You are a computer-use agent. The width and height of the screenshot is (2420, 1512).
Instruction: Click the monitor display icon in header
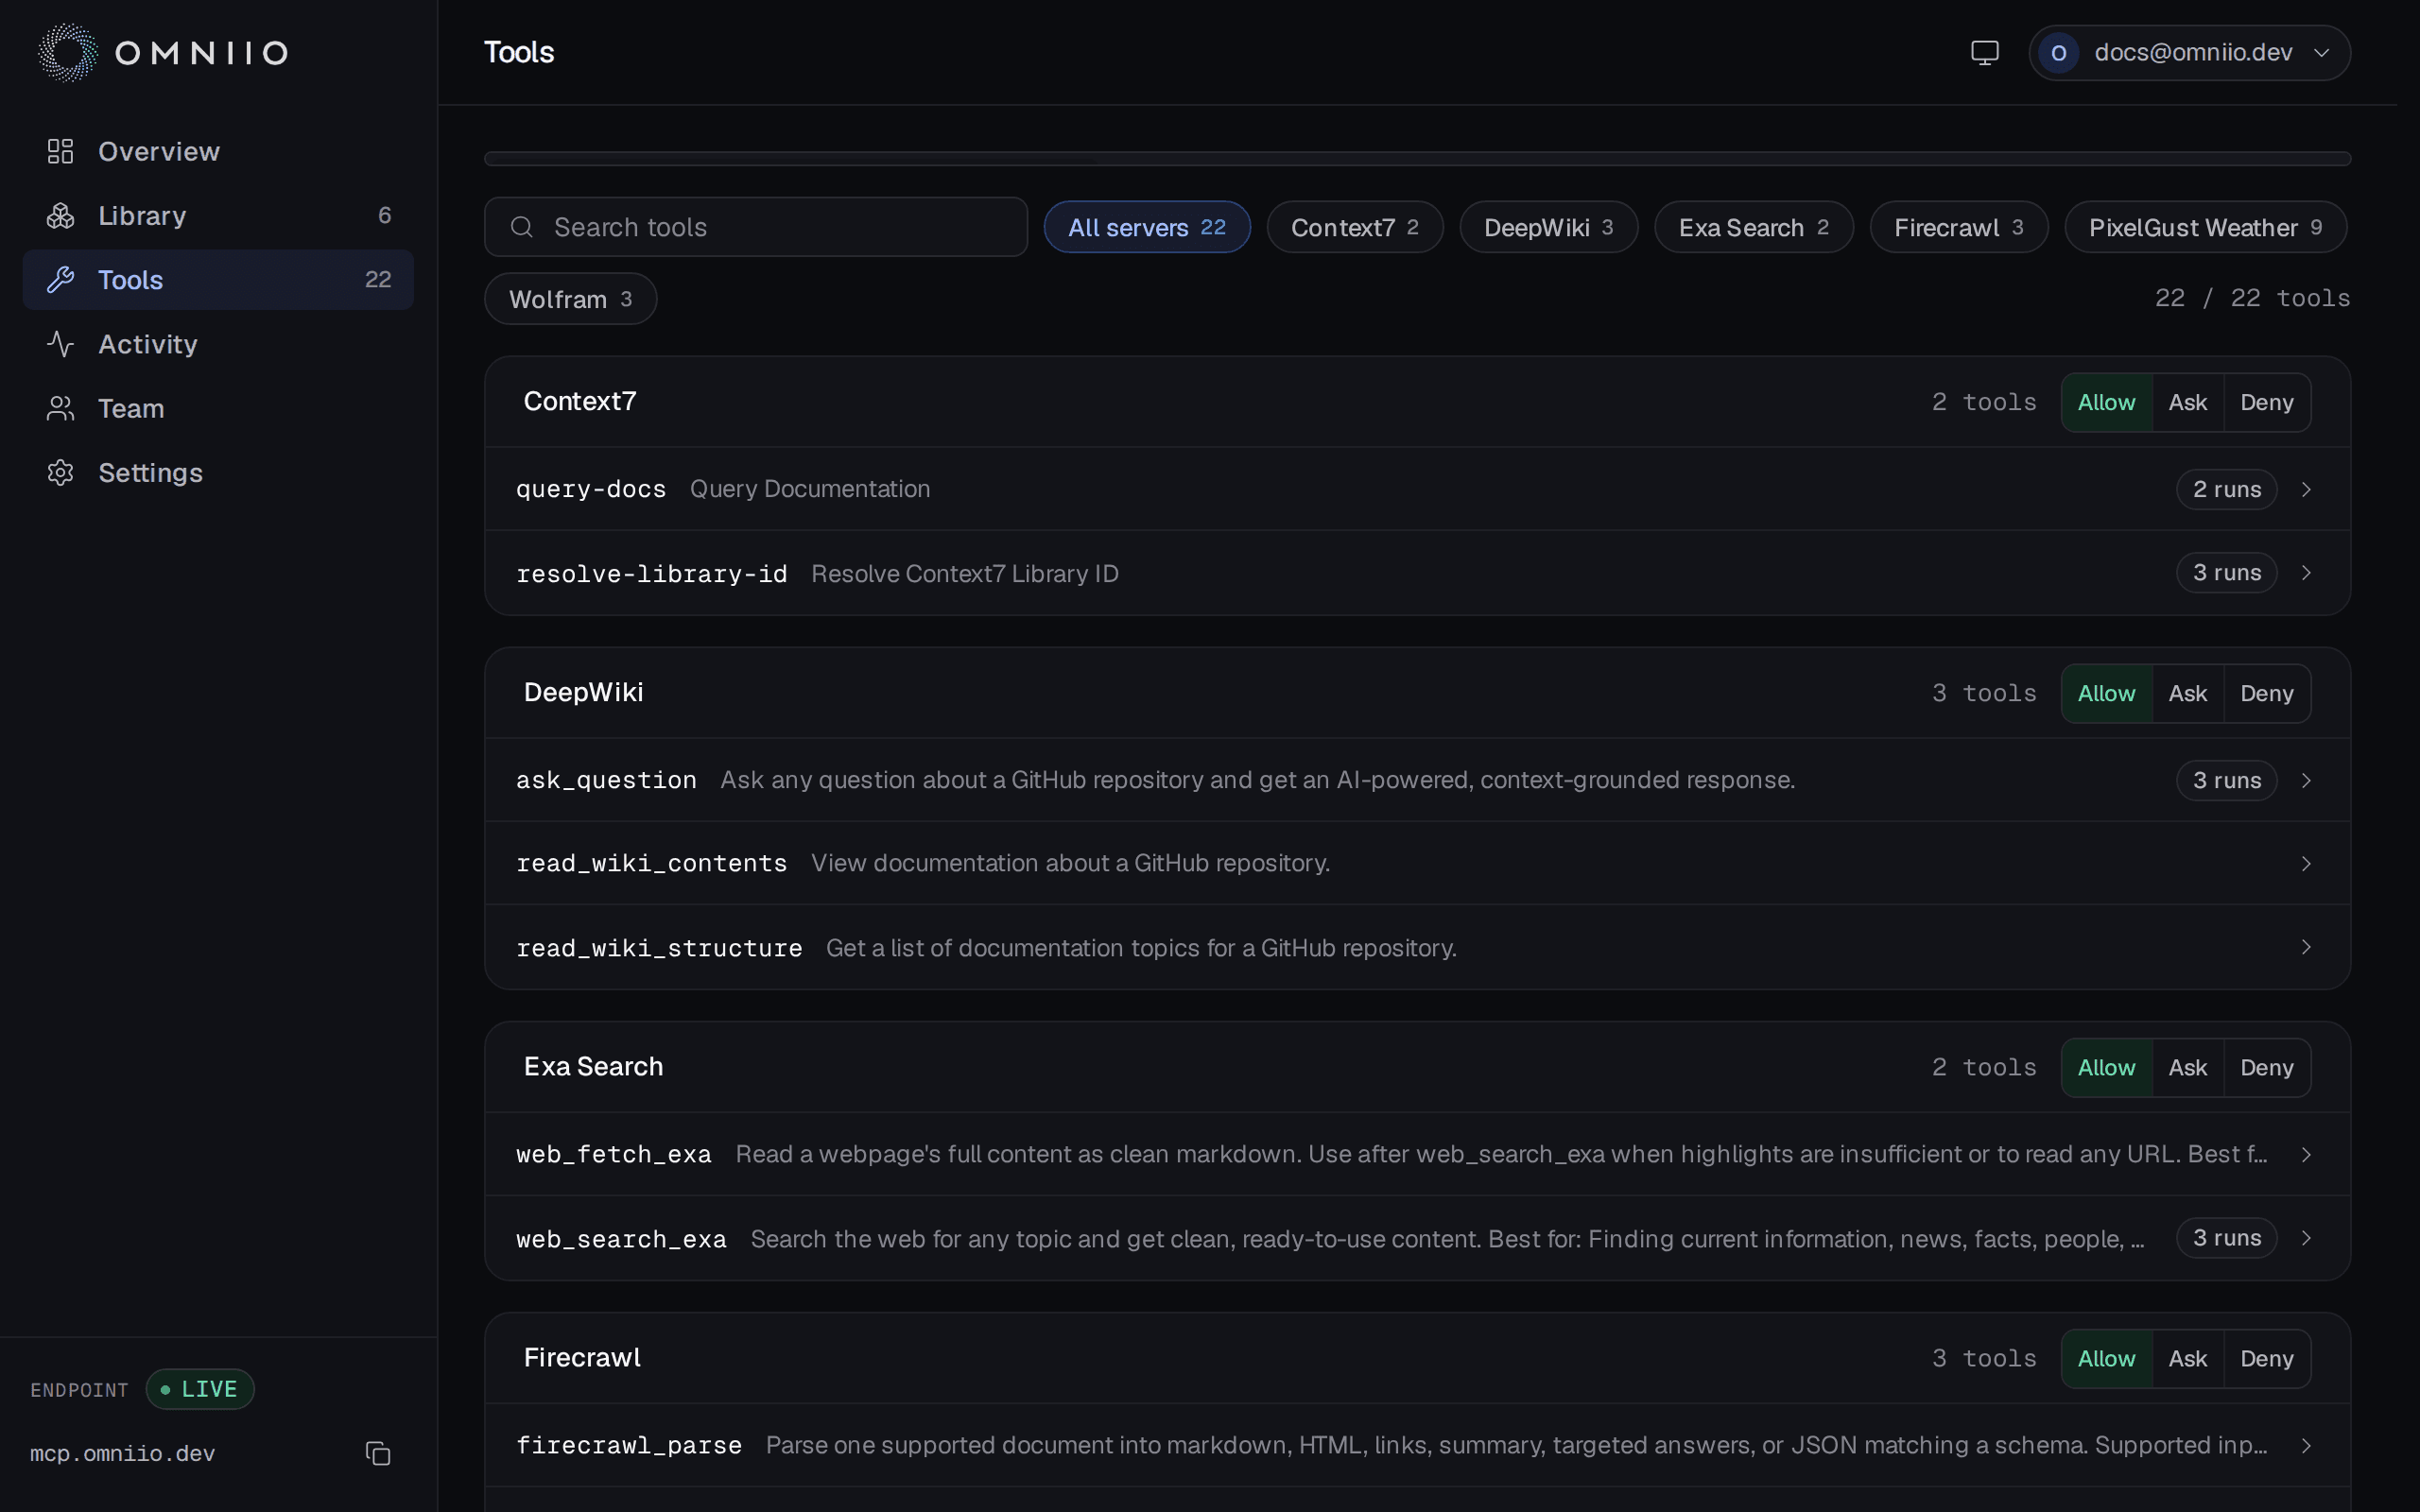[x=1984, y=52]
